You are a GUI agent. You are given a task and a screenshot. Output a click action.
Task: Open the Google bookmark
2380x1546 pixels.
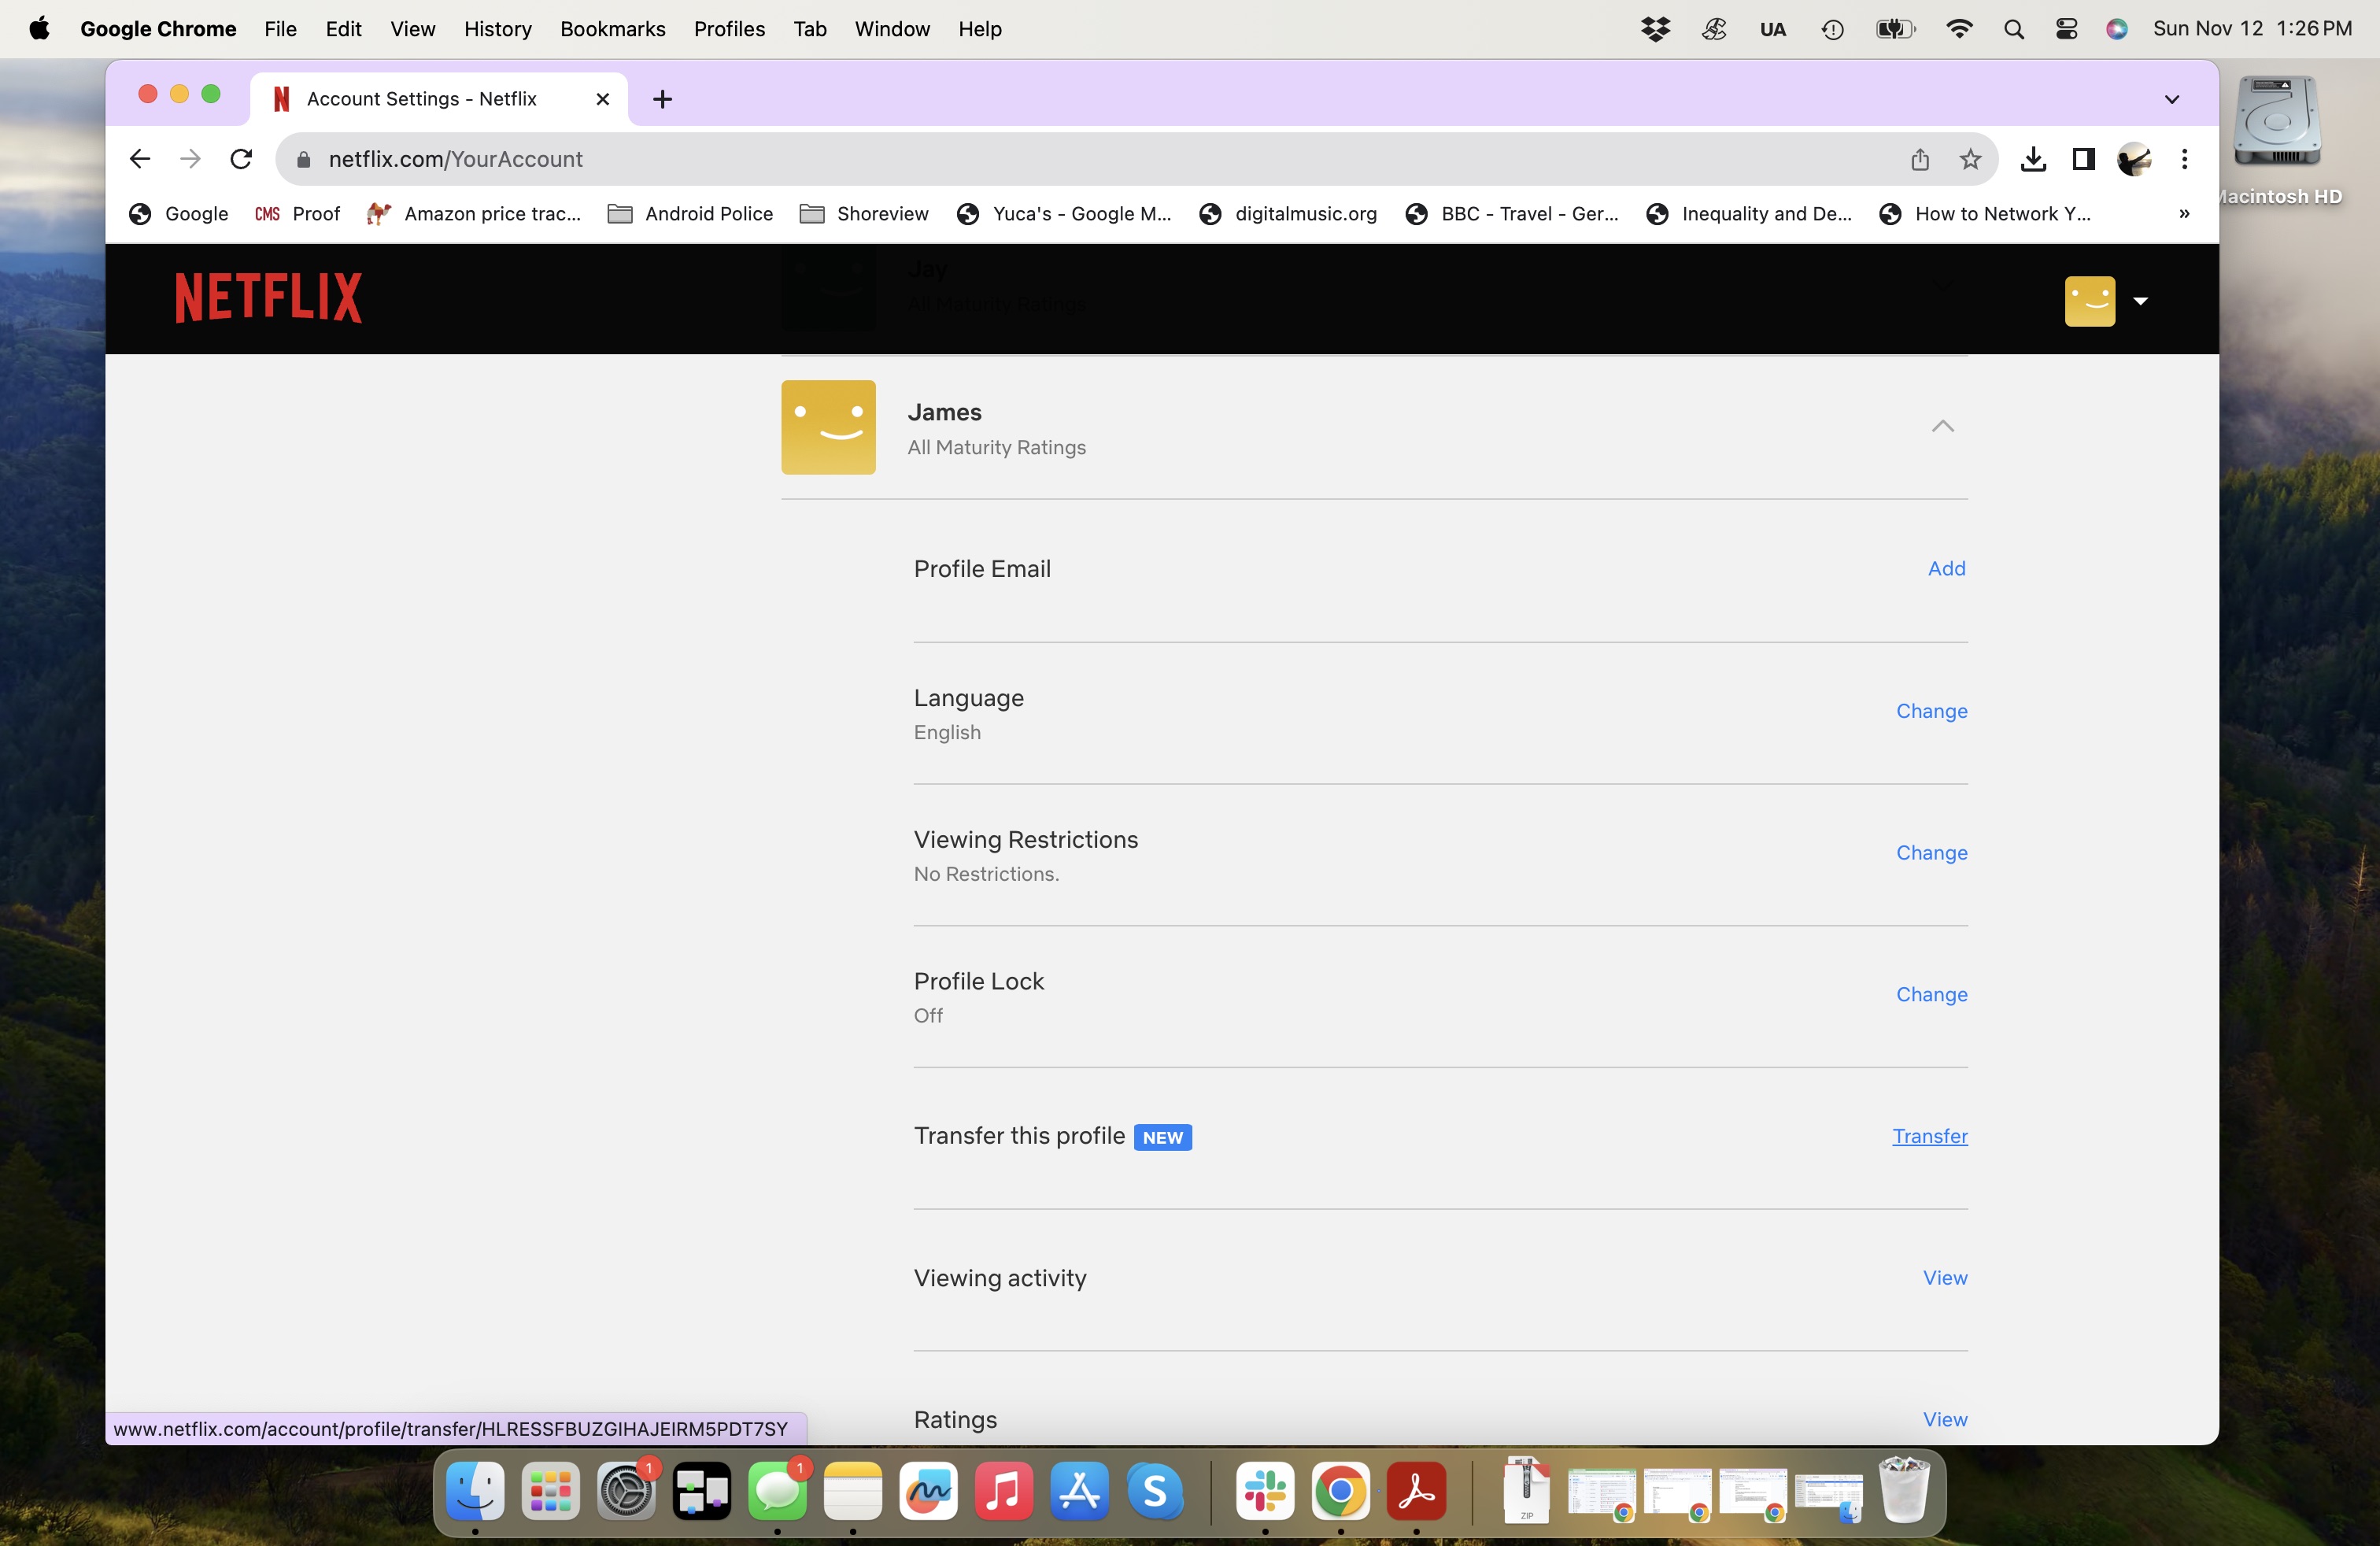pyautogui.click(x=179, y=214)
